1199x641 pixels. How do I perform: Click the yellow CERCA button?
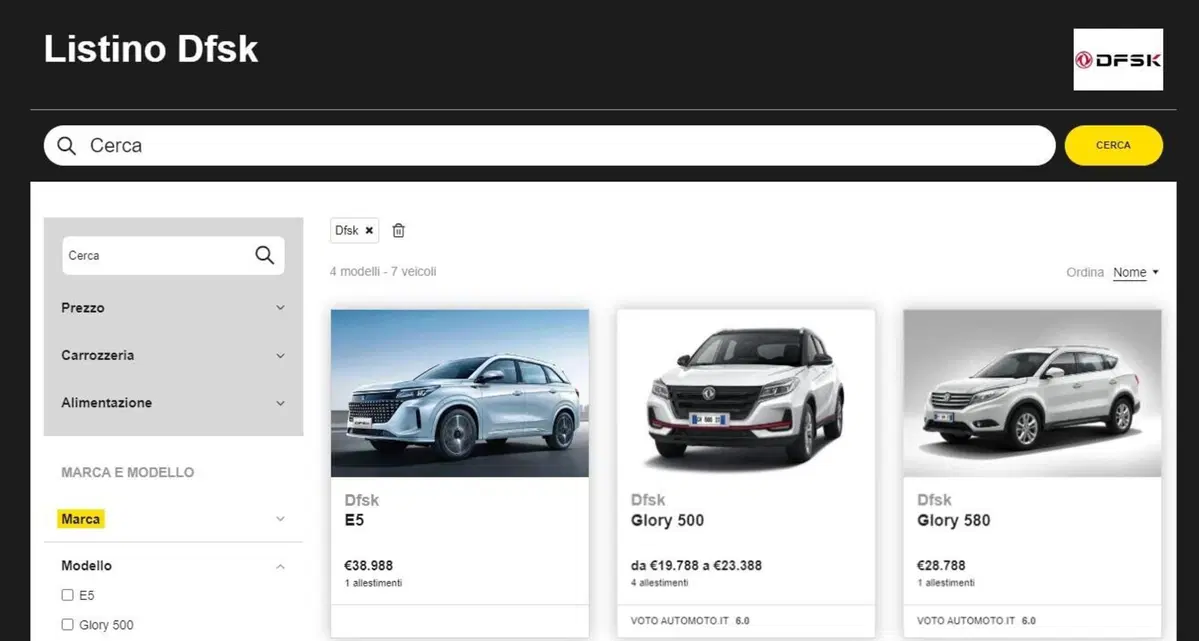pos(1113,145)
